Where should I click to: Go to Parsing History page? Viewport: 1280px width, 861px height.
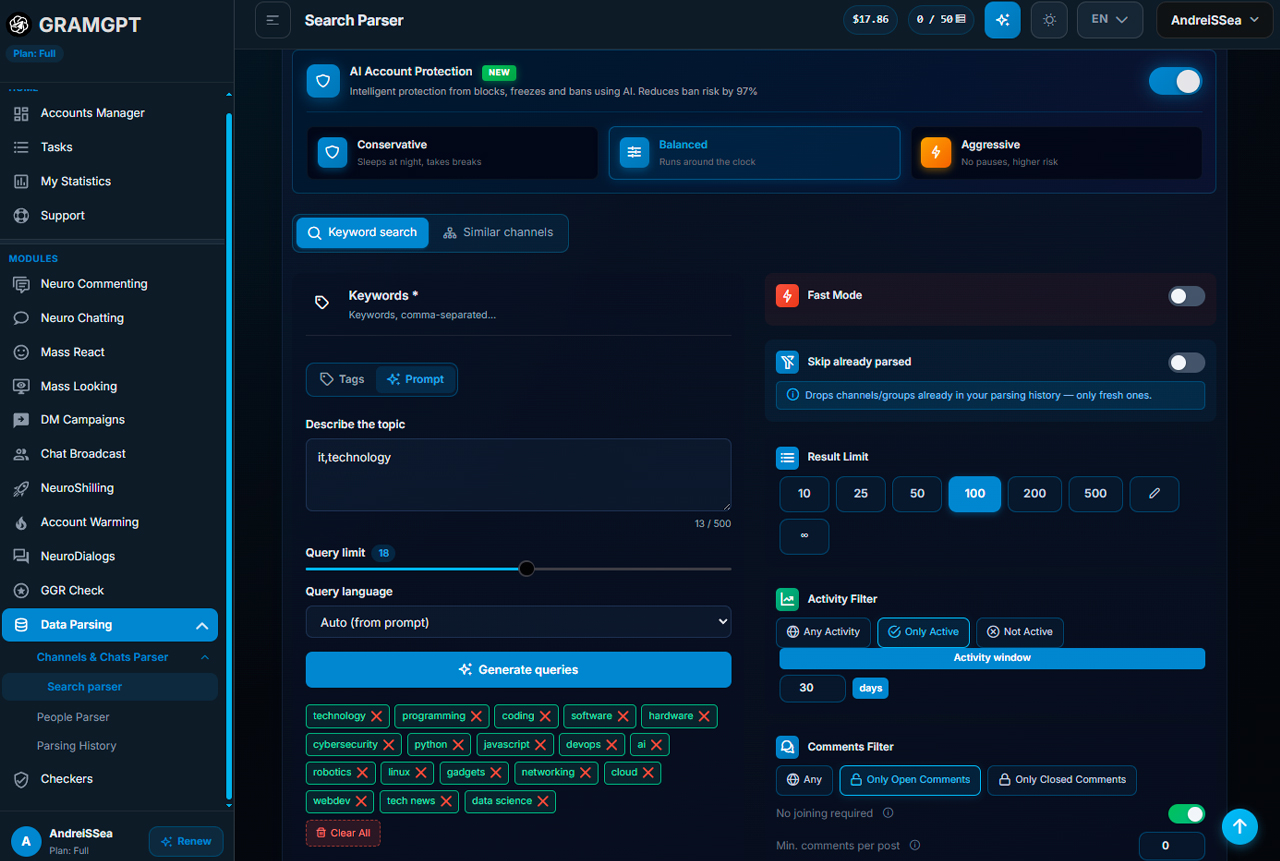[x=77, y=746]
